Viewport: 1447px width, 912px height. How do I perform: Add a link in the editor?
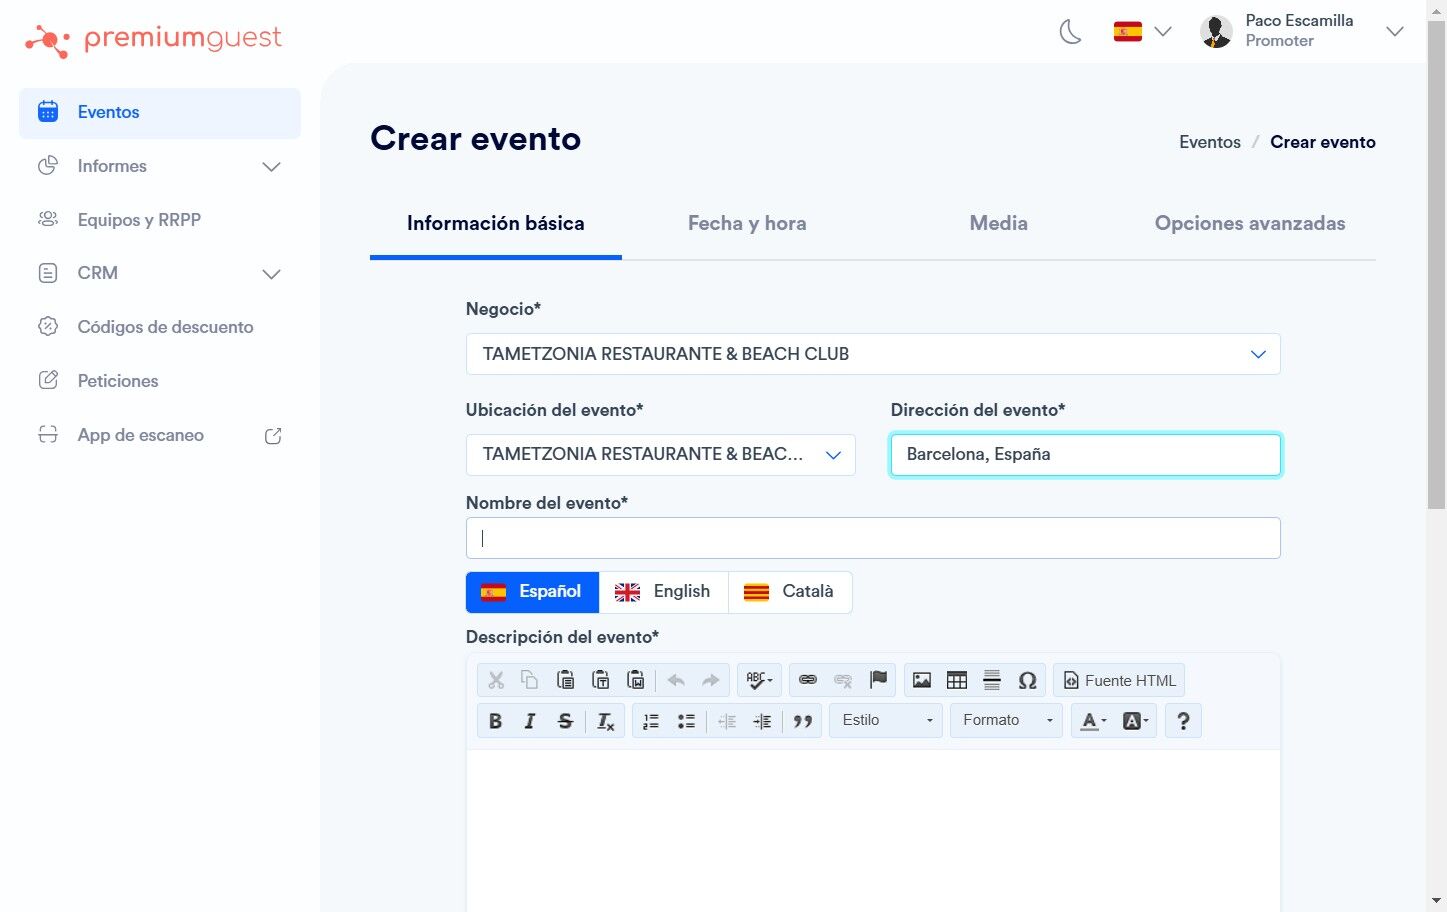808,680
